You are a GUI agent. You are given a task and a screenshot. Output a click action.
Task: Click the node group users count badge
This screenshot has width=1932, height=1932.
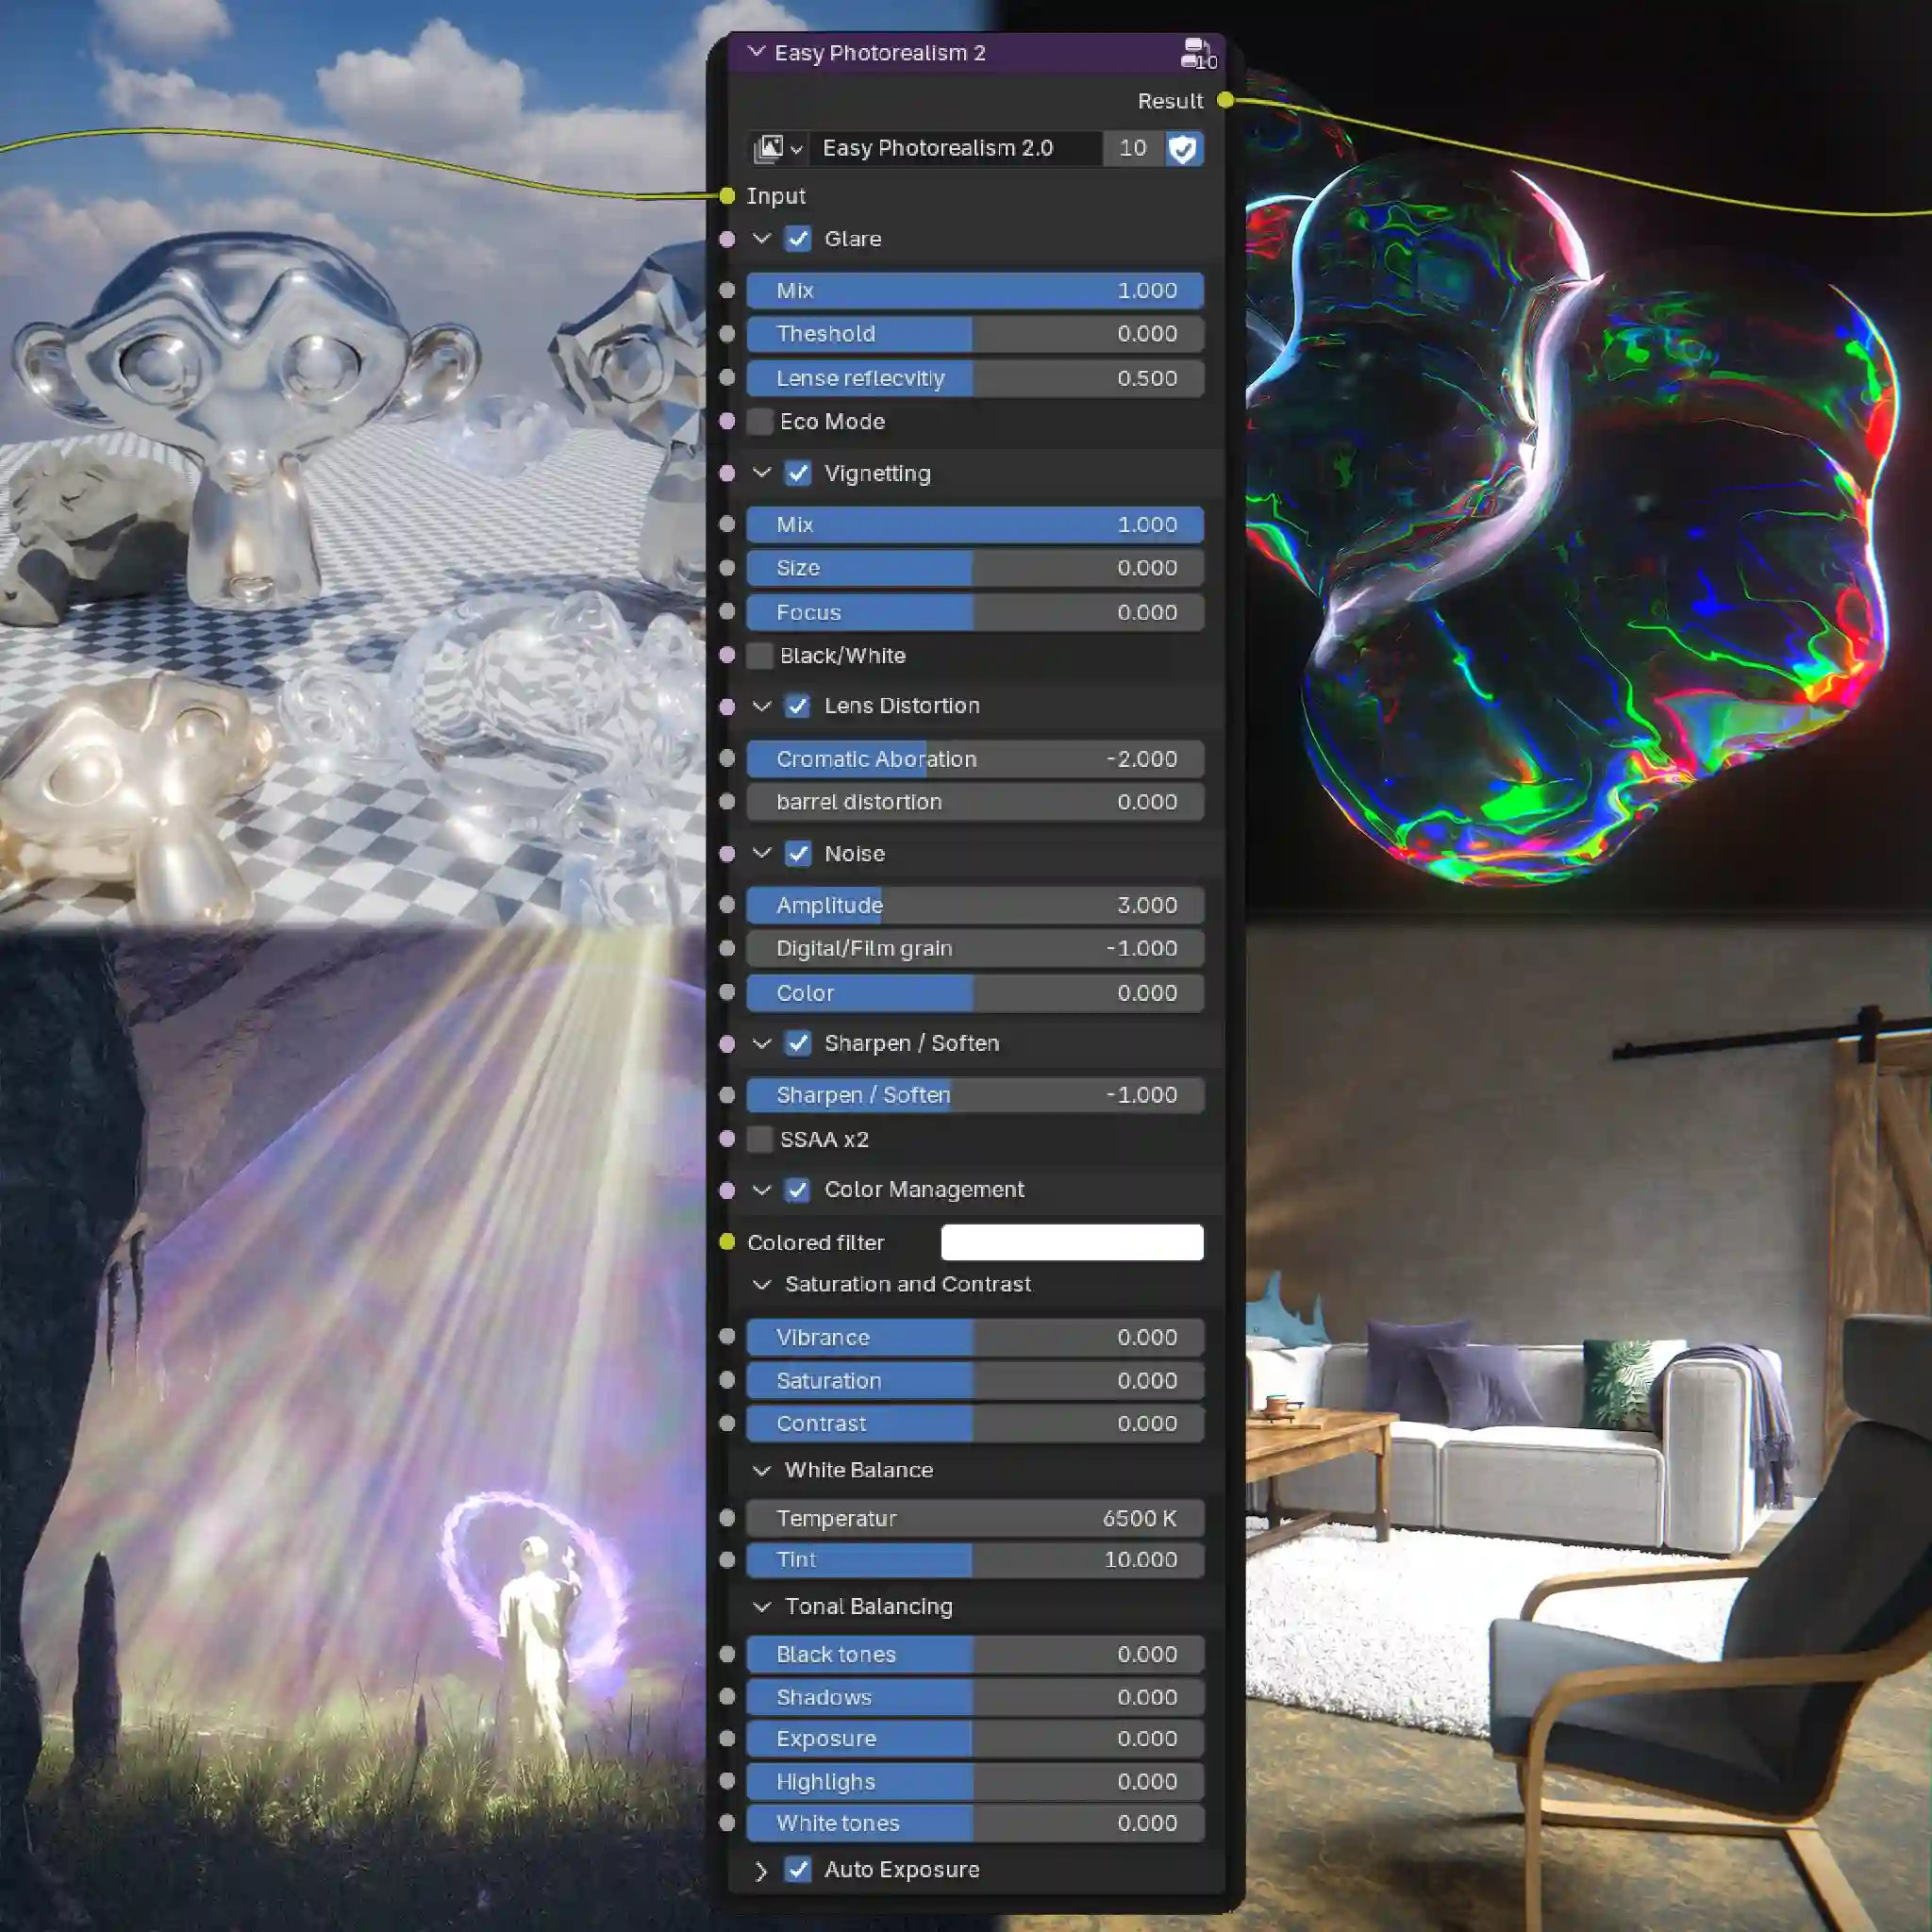(x=1132, y=148)
